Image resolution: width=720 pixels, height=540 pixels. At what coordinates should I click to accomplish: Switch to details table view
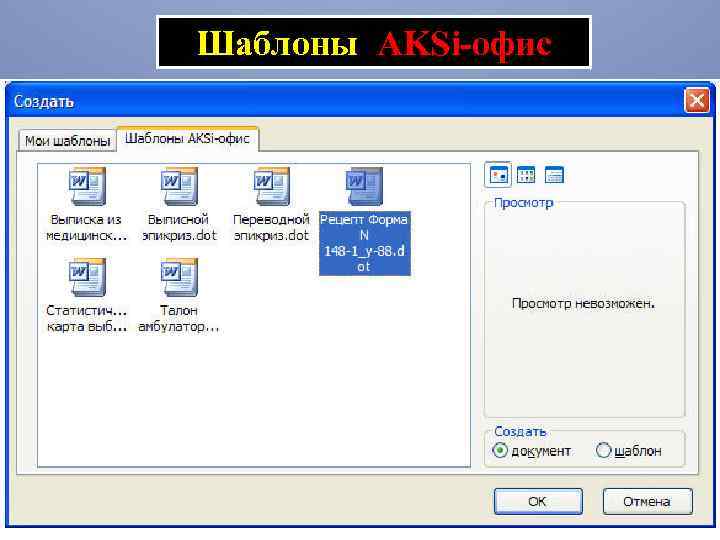(554, 175)
